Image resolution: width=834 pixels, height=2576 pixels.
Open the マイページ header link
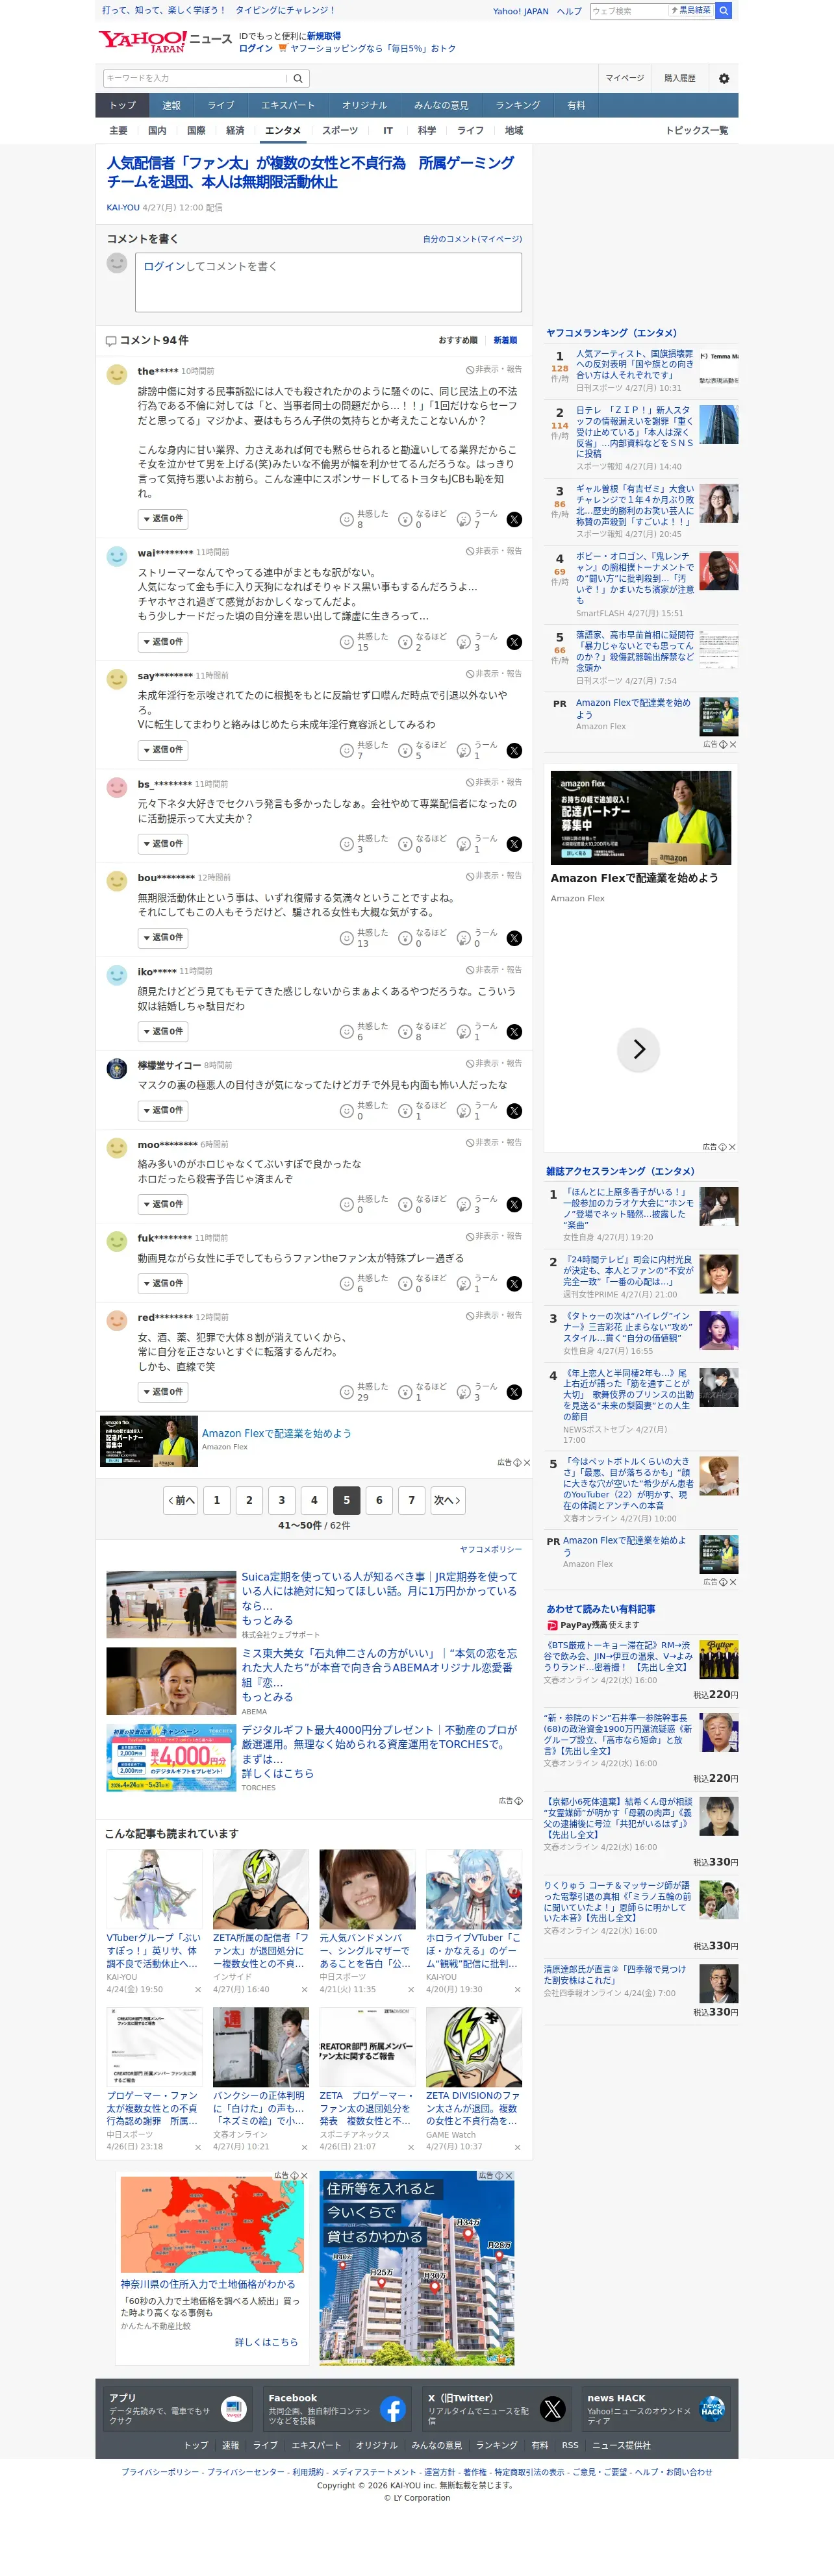[625, 78]
